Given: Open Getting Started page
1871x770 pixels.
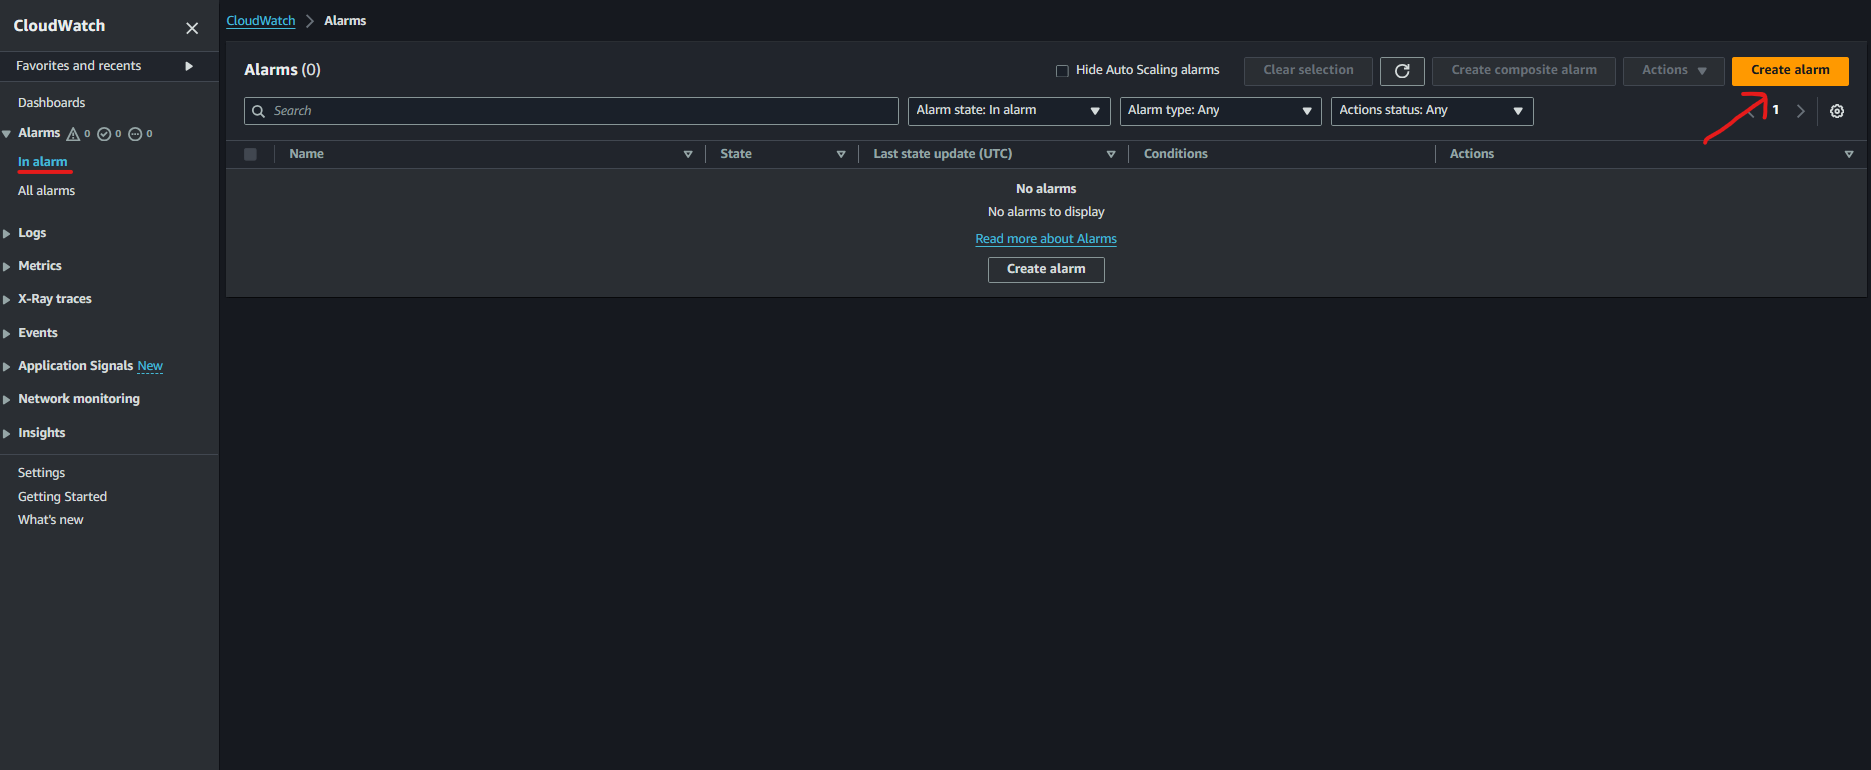Looking at the screenshot, I should tap(62, 497).
